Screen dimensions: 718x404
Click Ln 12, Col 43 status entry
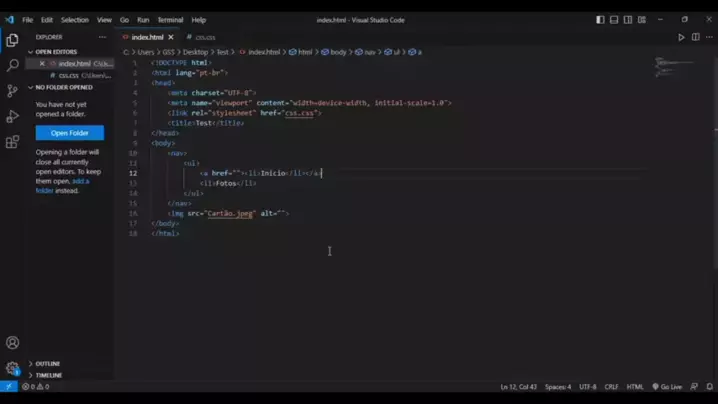coord(518,387)
